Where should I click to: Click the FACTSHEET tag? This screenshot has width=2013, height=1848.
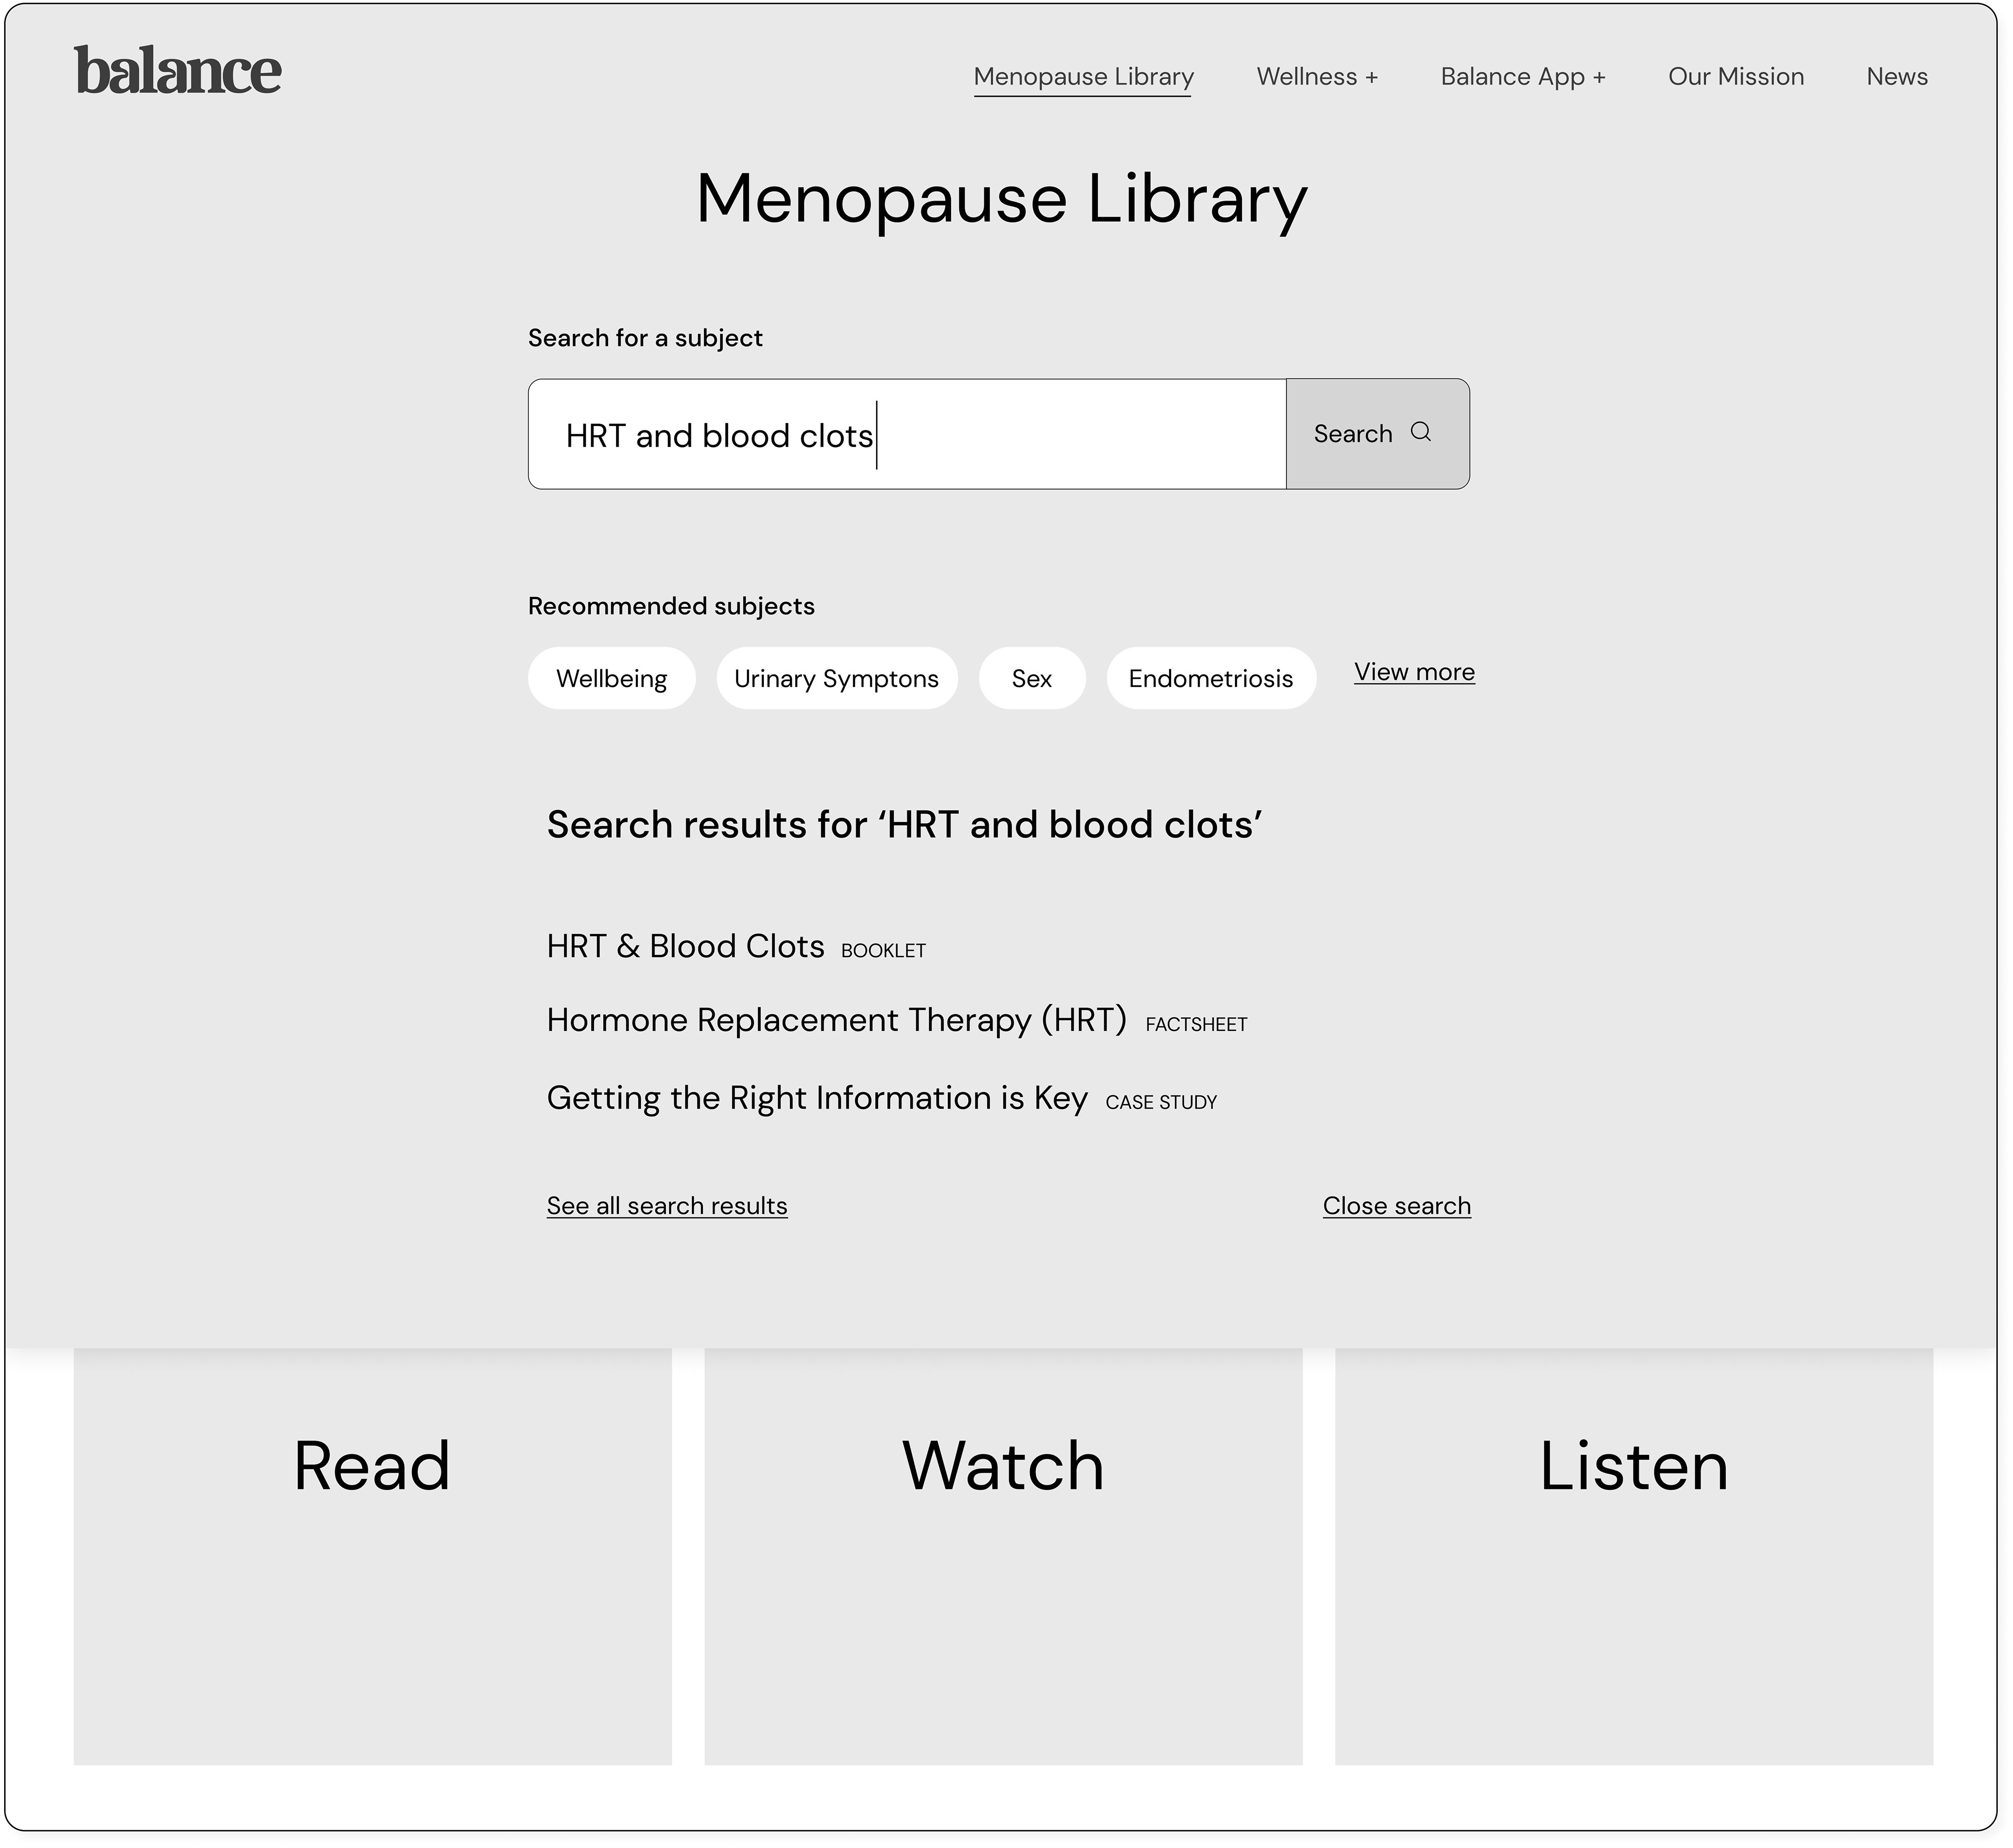pos(1197,1025)
